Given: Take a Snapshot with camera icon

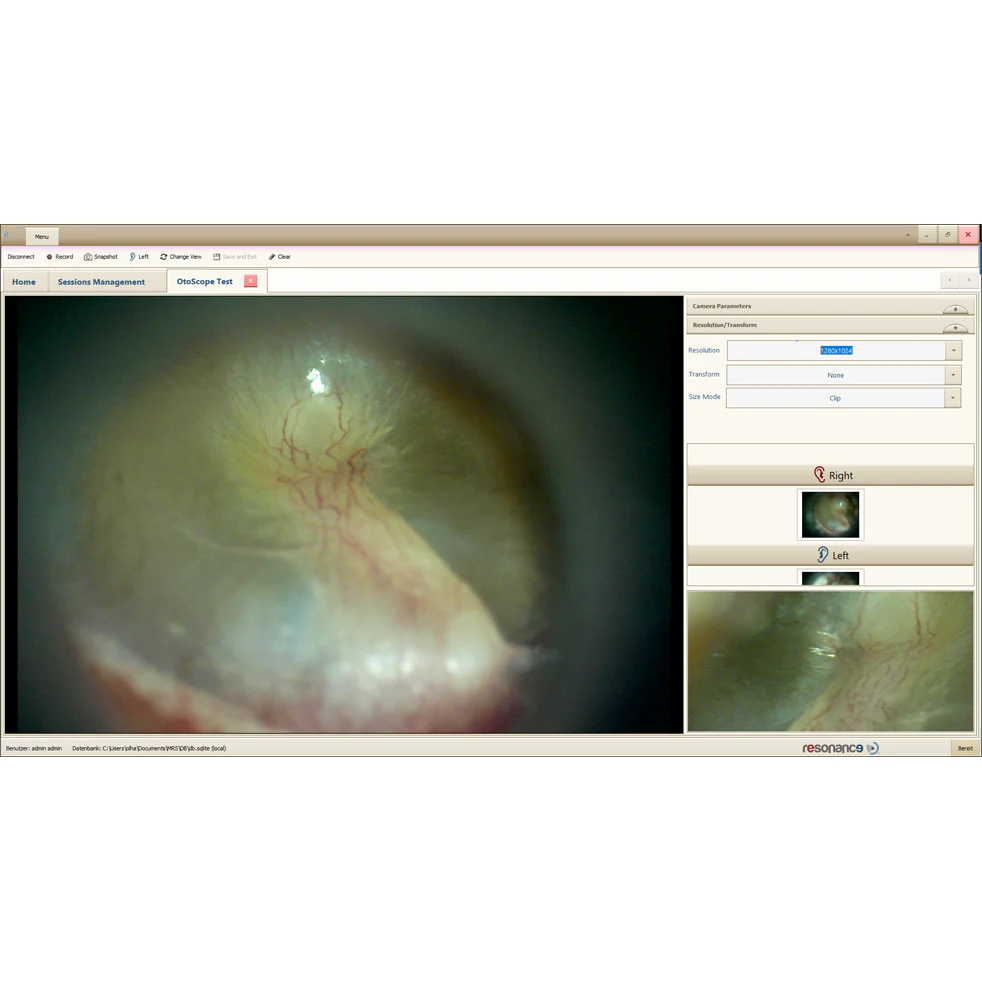Looking at the screenshot, I should coord(88,257).
